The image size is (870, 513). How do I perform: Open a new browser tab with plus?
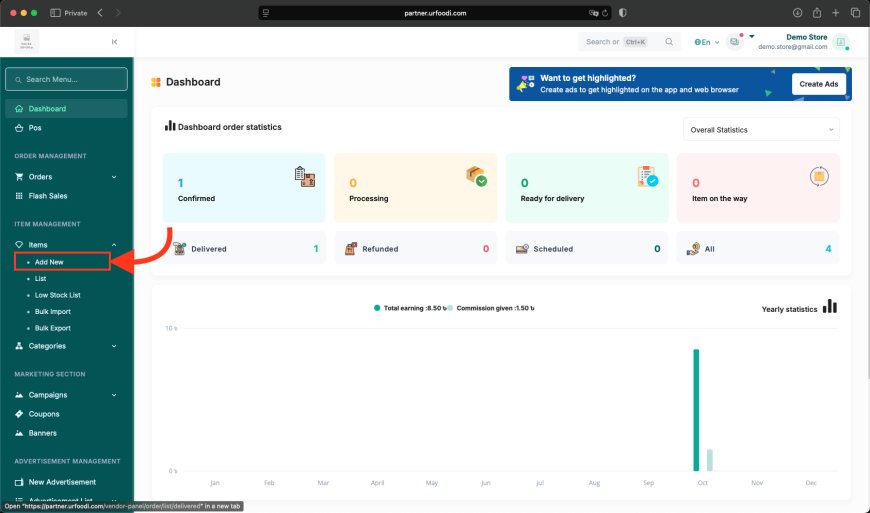pyautogui.click(x=836, y=13)
